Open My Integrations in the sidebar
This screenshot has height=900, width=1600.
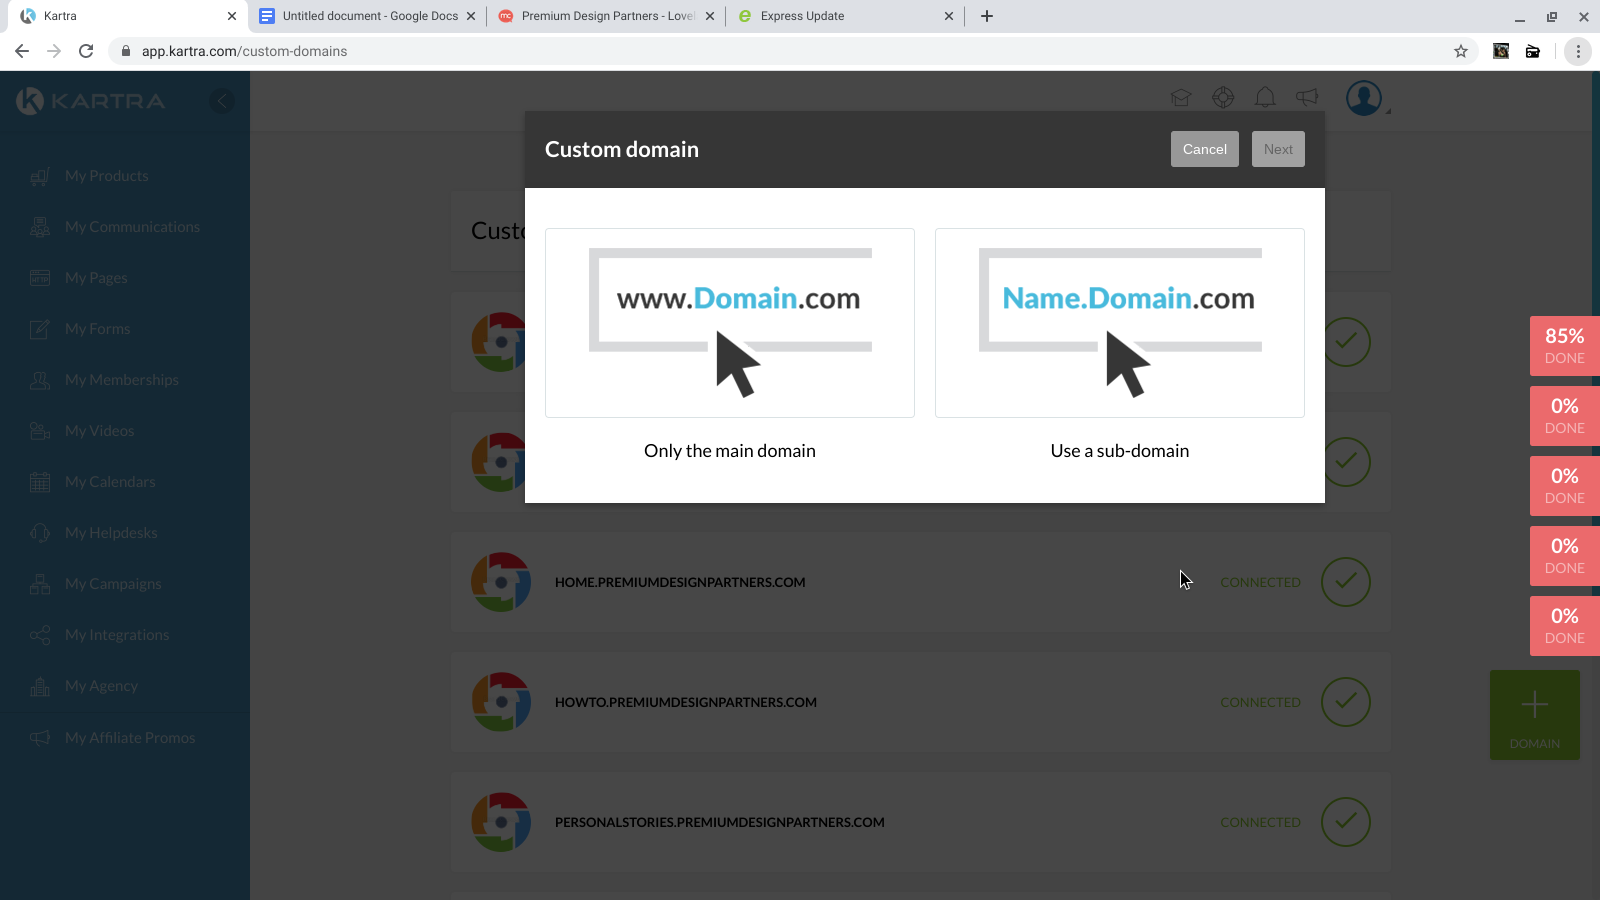point(117,635)
